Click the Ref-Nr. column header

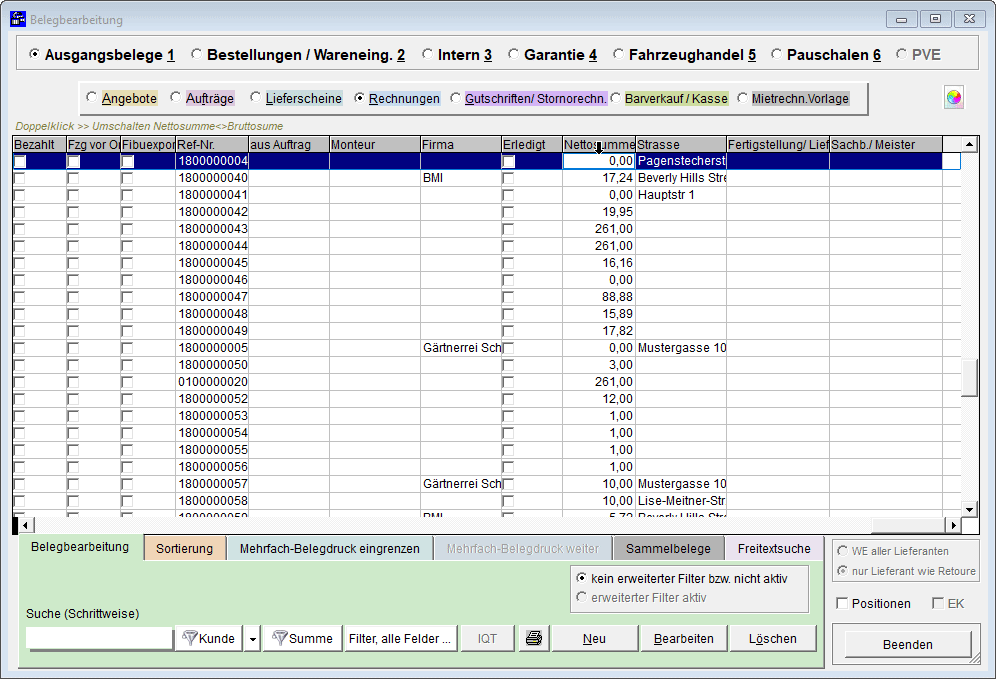tap(212, 145)
